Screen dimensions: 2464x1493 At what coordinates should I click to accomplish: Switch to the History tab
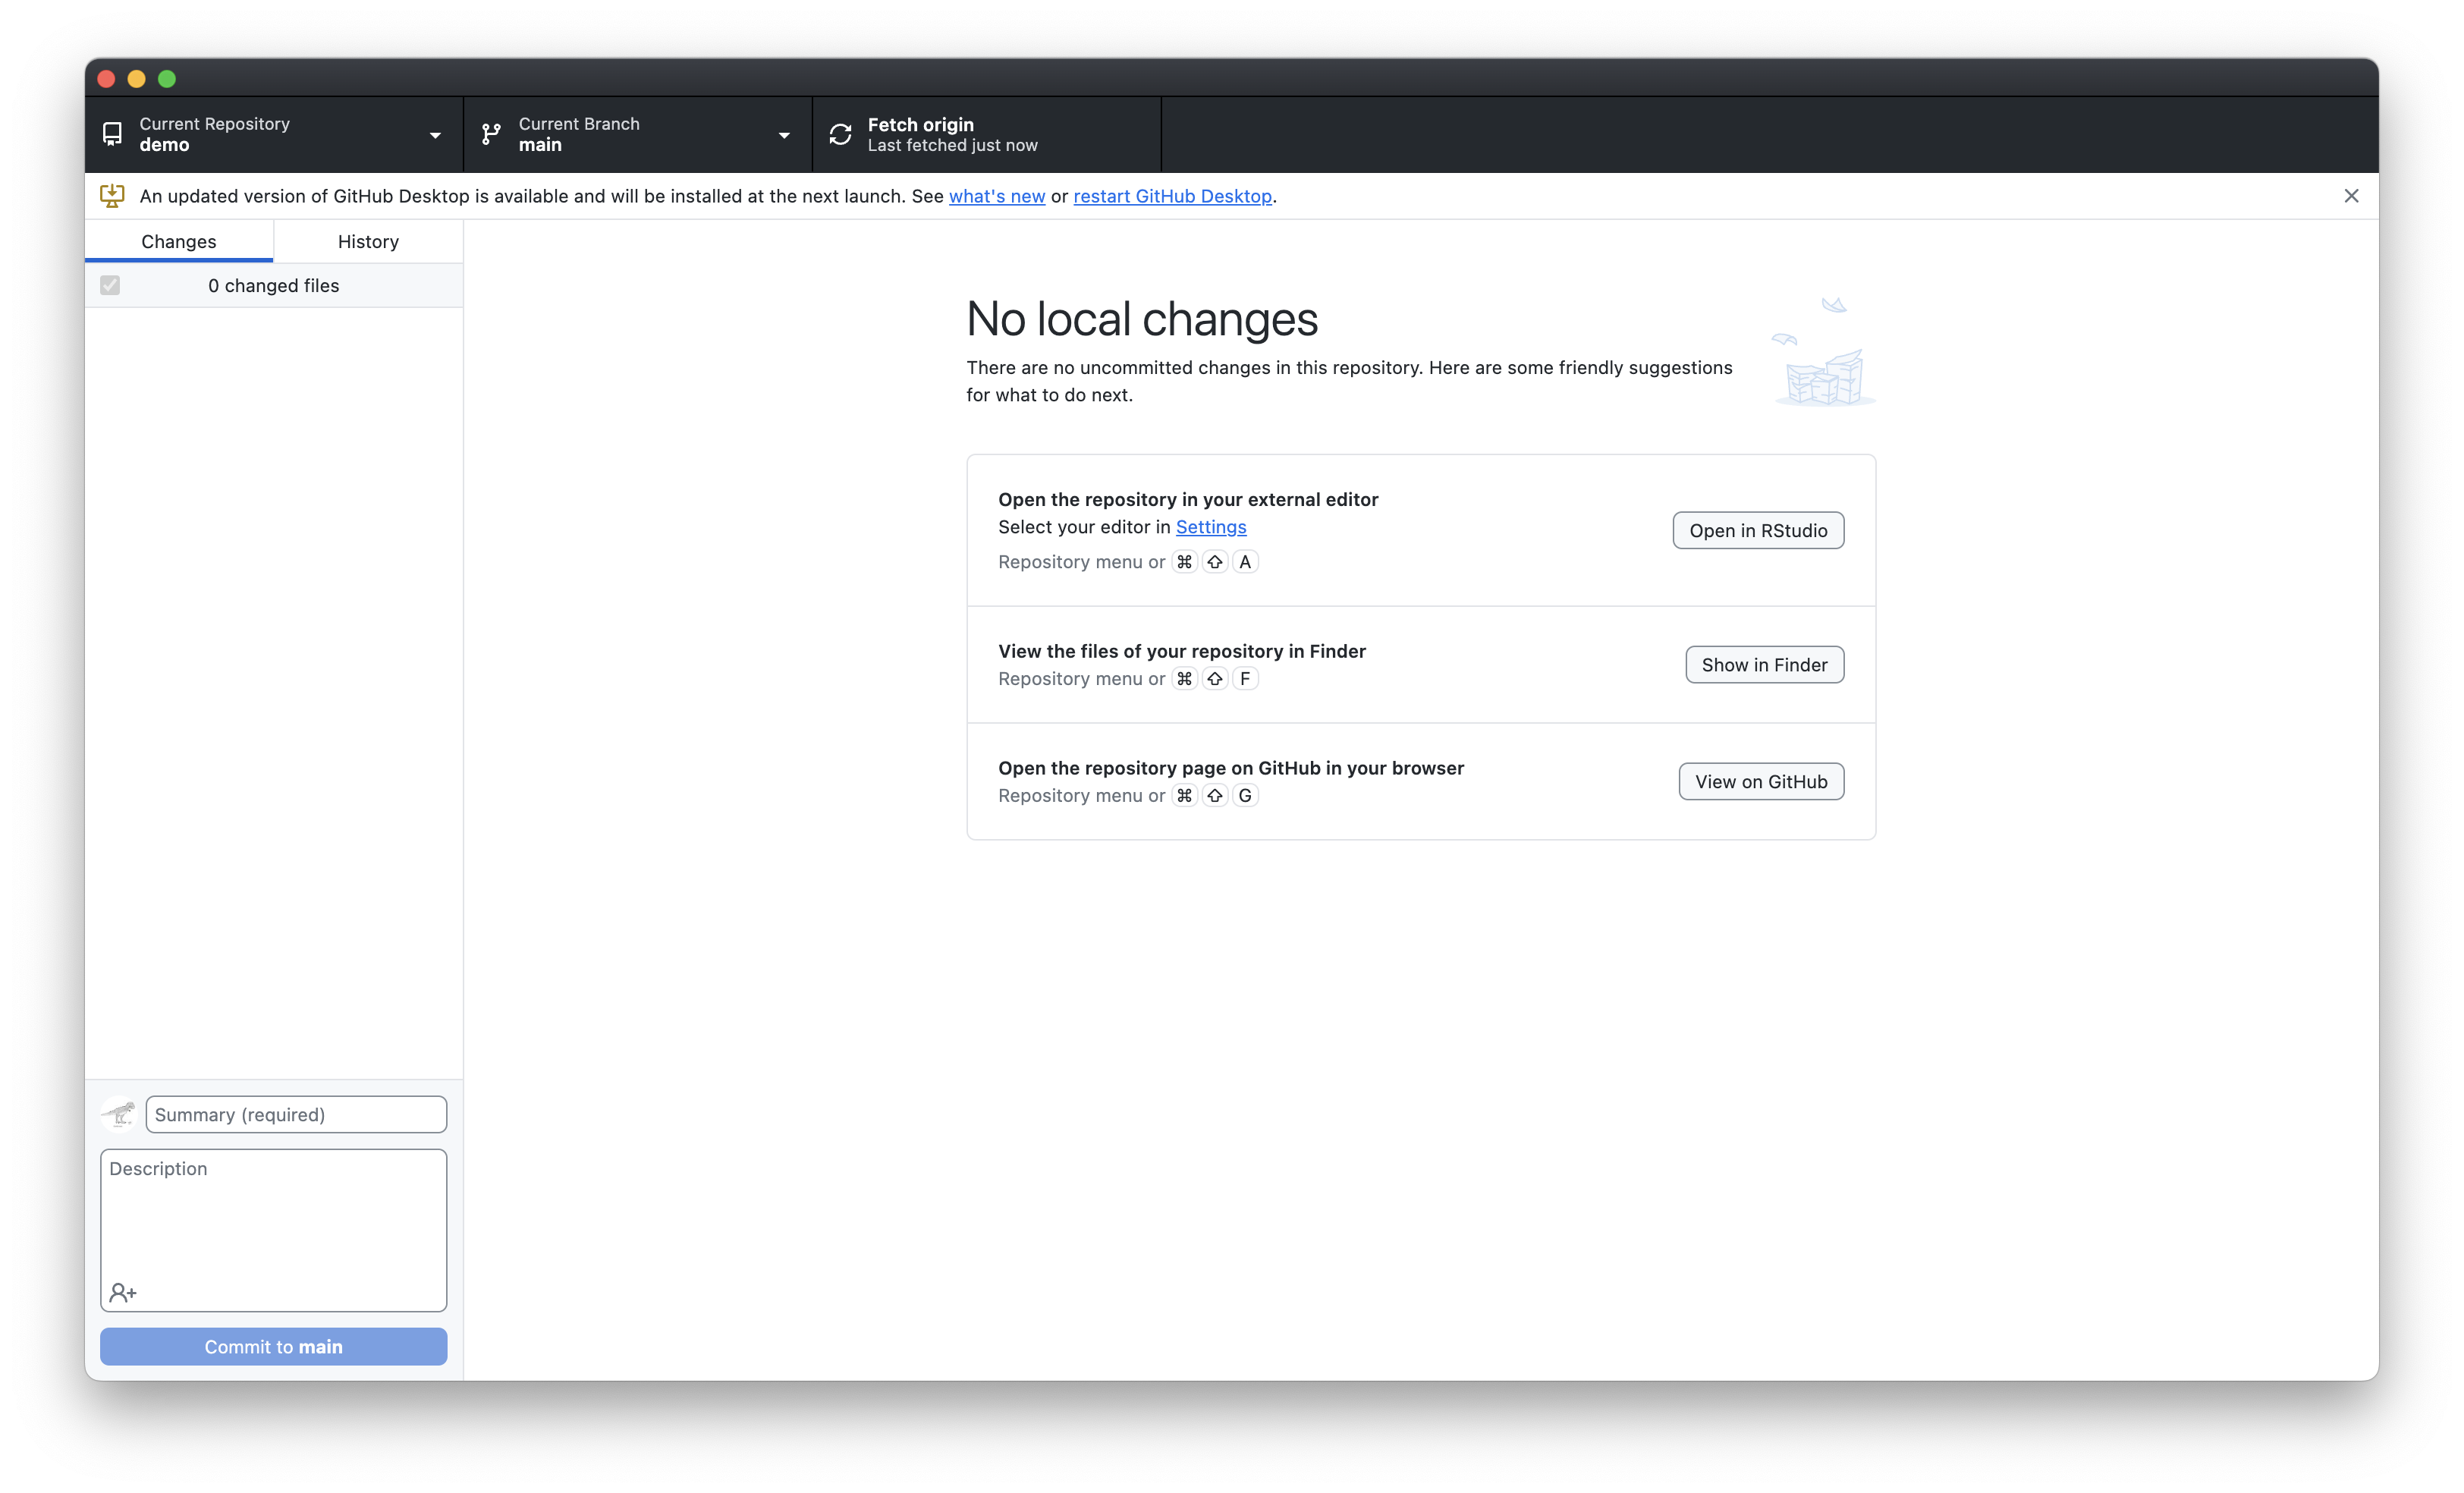click(368, 241)
